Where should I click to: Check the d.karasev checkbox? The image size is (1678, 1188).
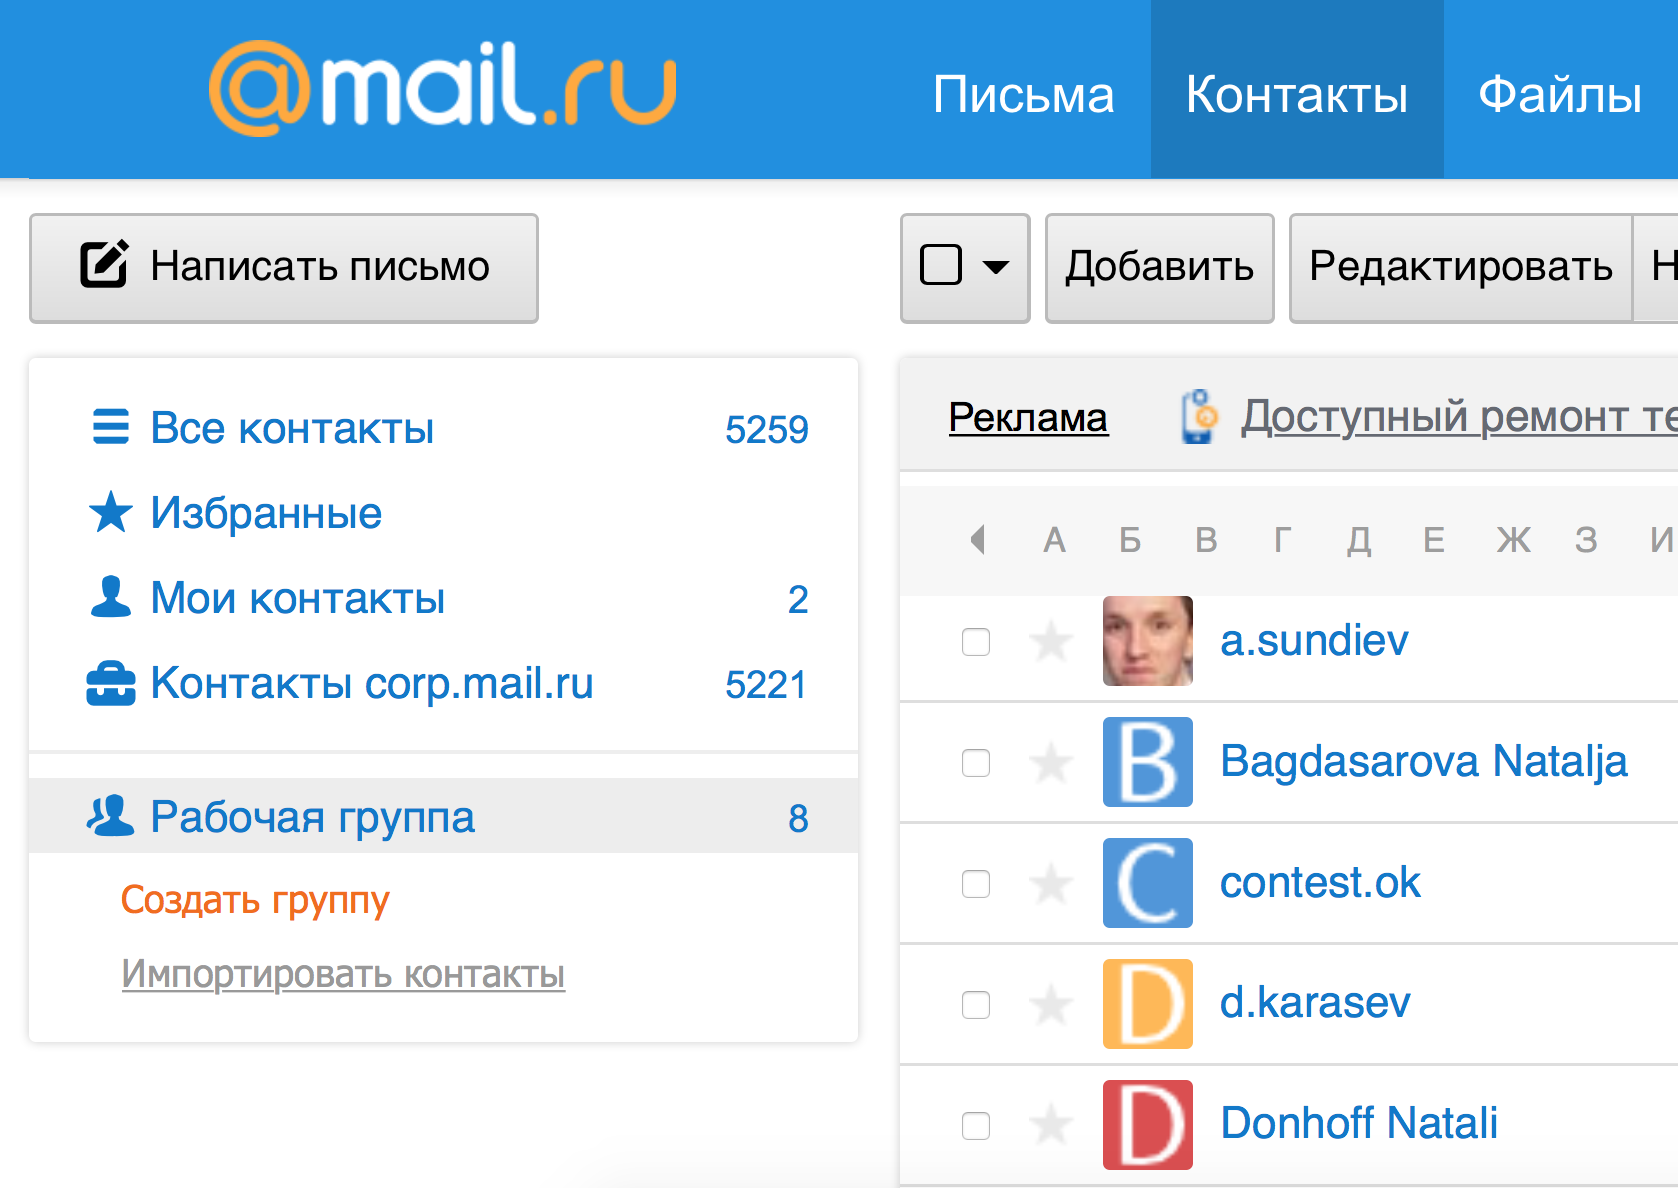point(976,1005)
